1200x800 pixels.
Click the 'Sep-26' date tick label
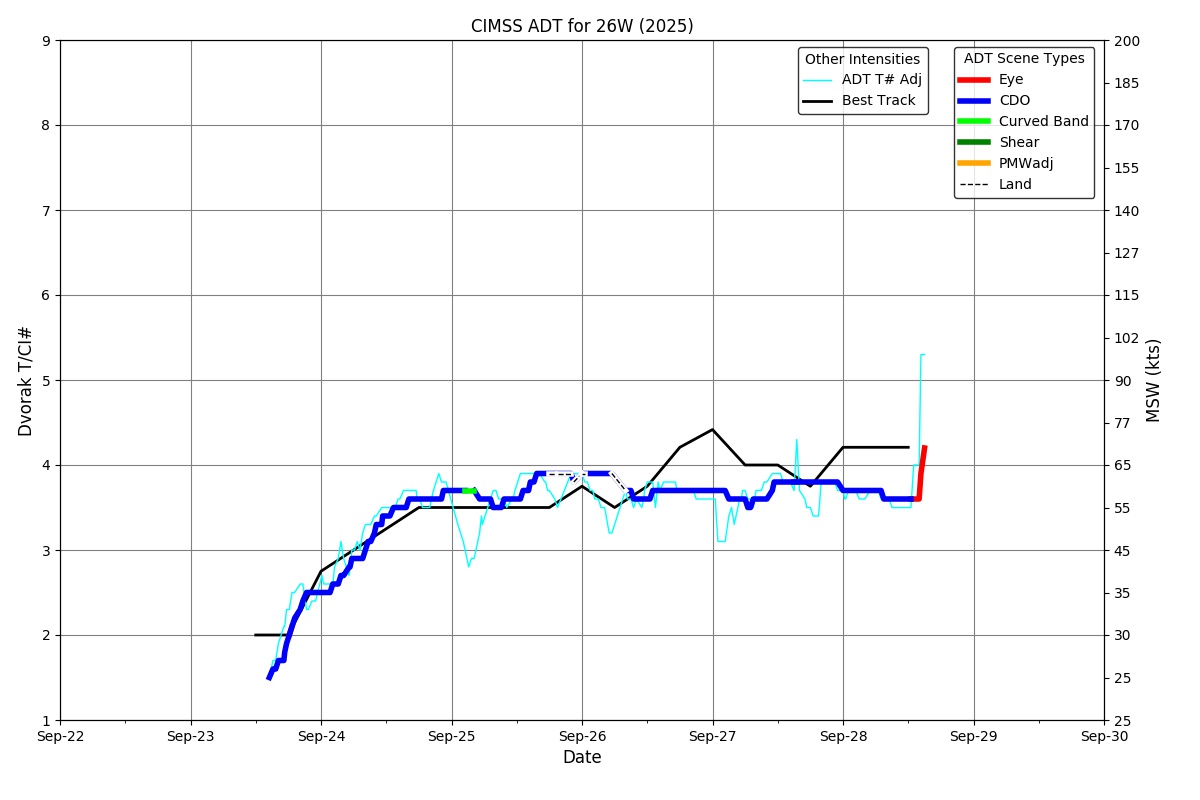click(x=582, y=737)
